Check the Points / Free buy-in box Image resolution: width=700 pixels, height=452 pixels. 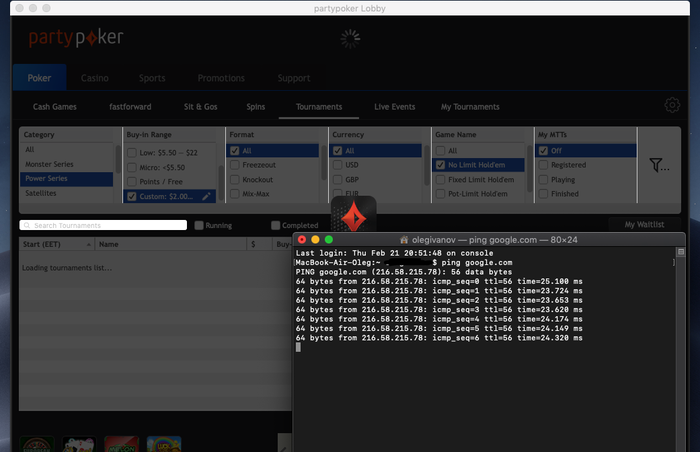[132, 182]
